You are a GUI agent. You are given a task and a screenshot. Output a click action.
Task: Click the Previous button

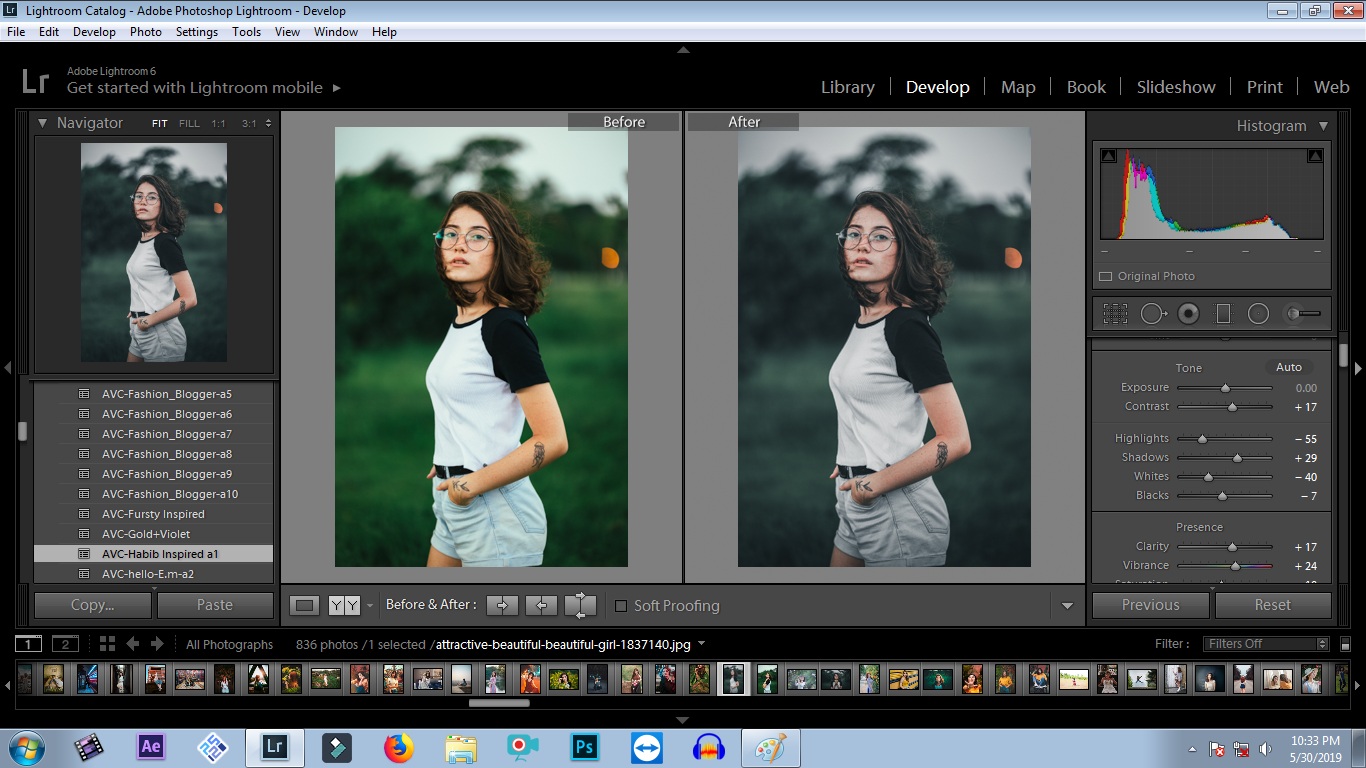pyautogui.click(x=1151, y=605)
